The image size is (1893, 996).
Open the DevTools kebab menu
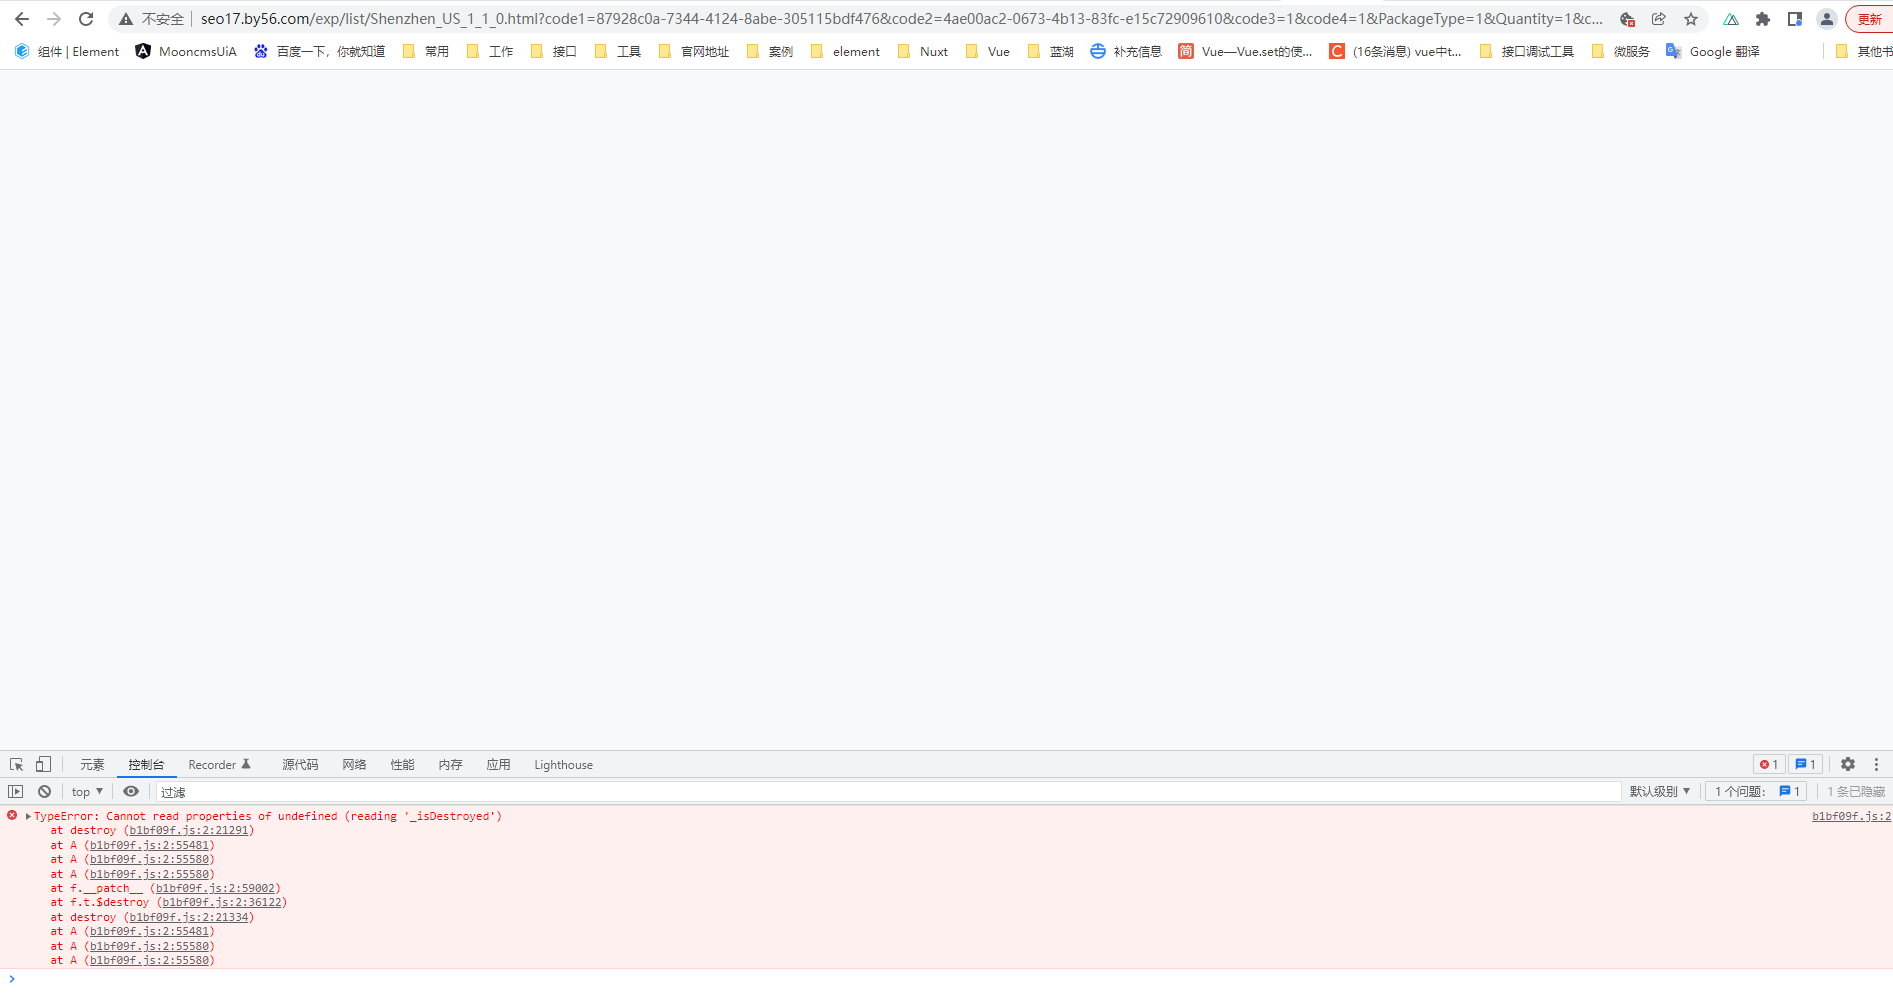[x=1876, y=764]
